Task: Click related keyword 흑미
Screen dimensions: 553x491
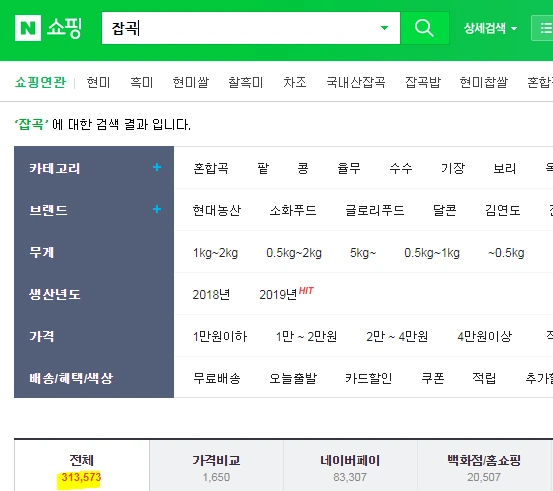Action: click(141, 82)
